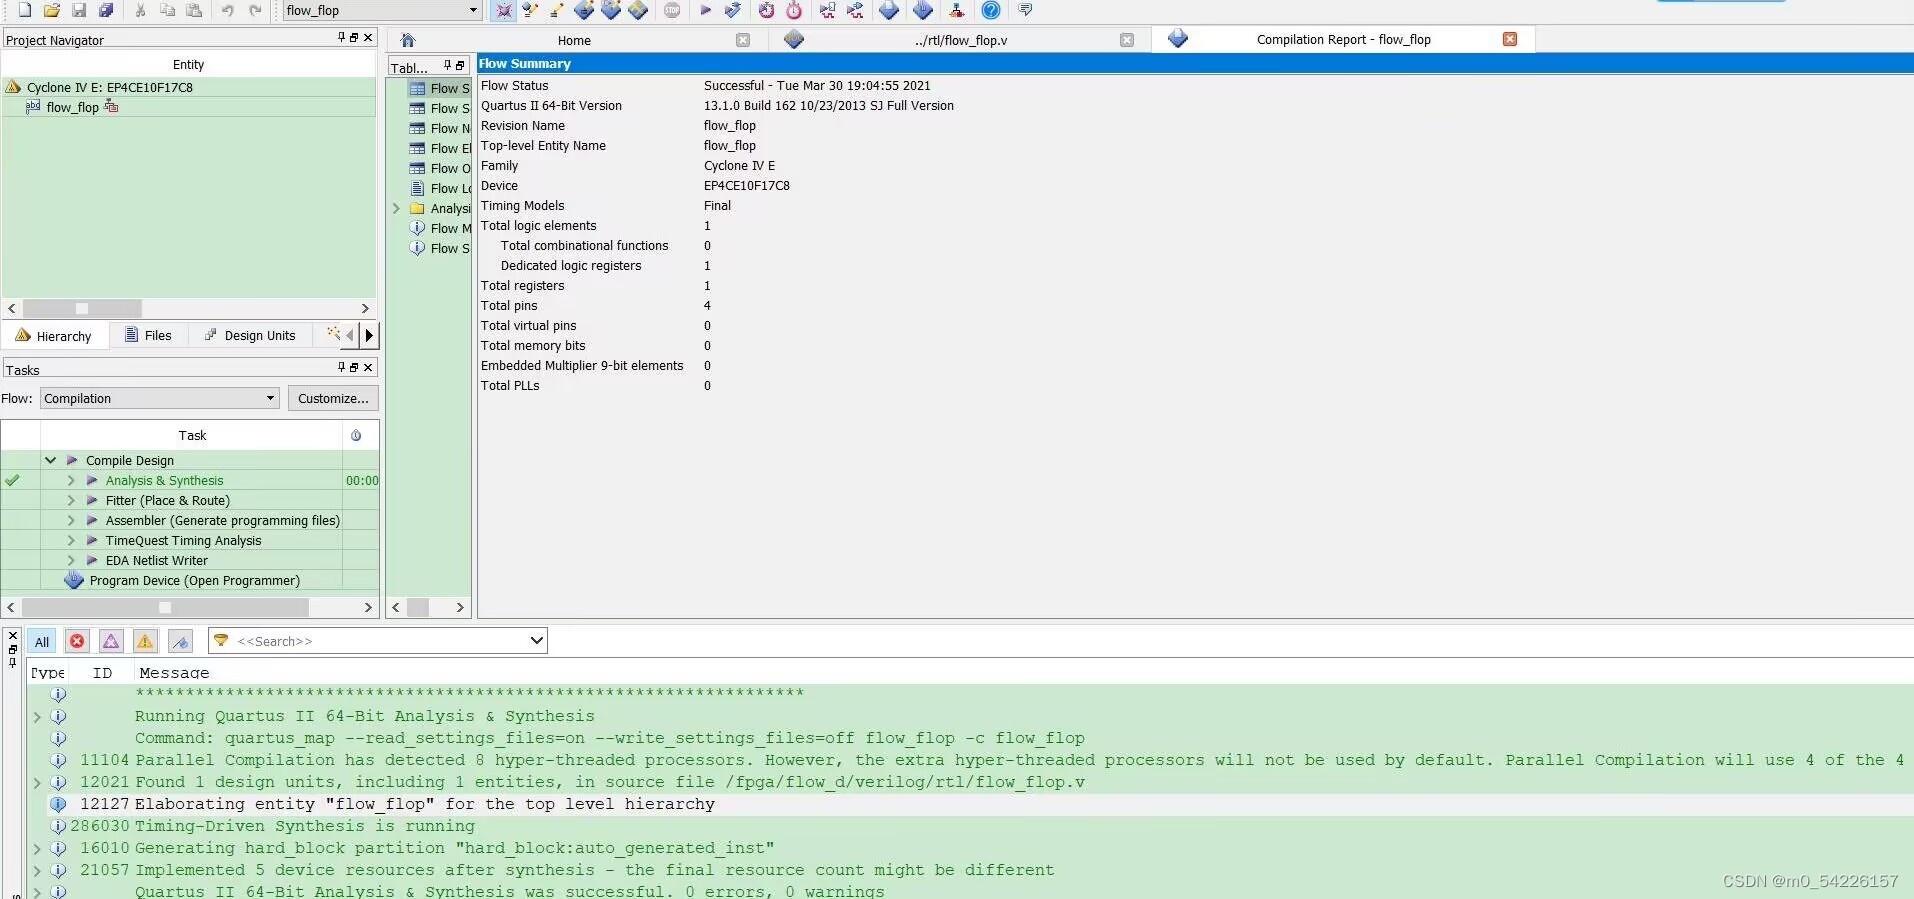Expand TimeQuest Timing Analysis task
The height and width of the screenshot is (899, 1914).
[x=71, y=540]
